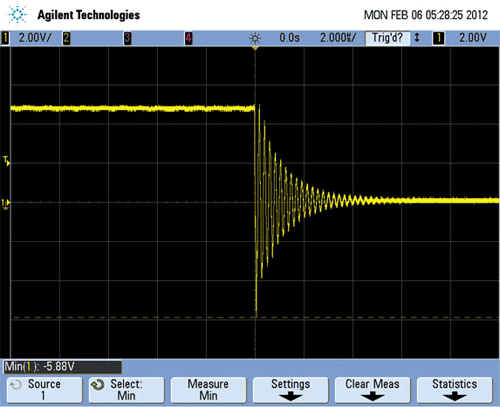Click the trigger slope arrow icon
This screenshot has width=500, height=407.
417,38
